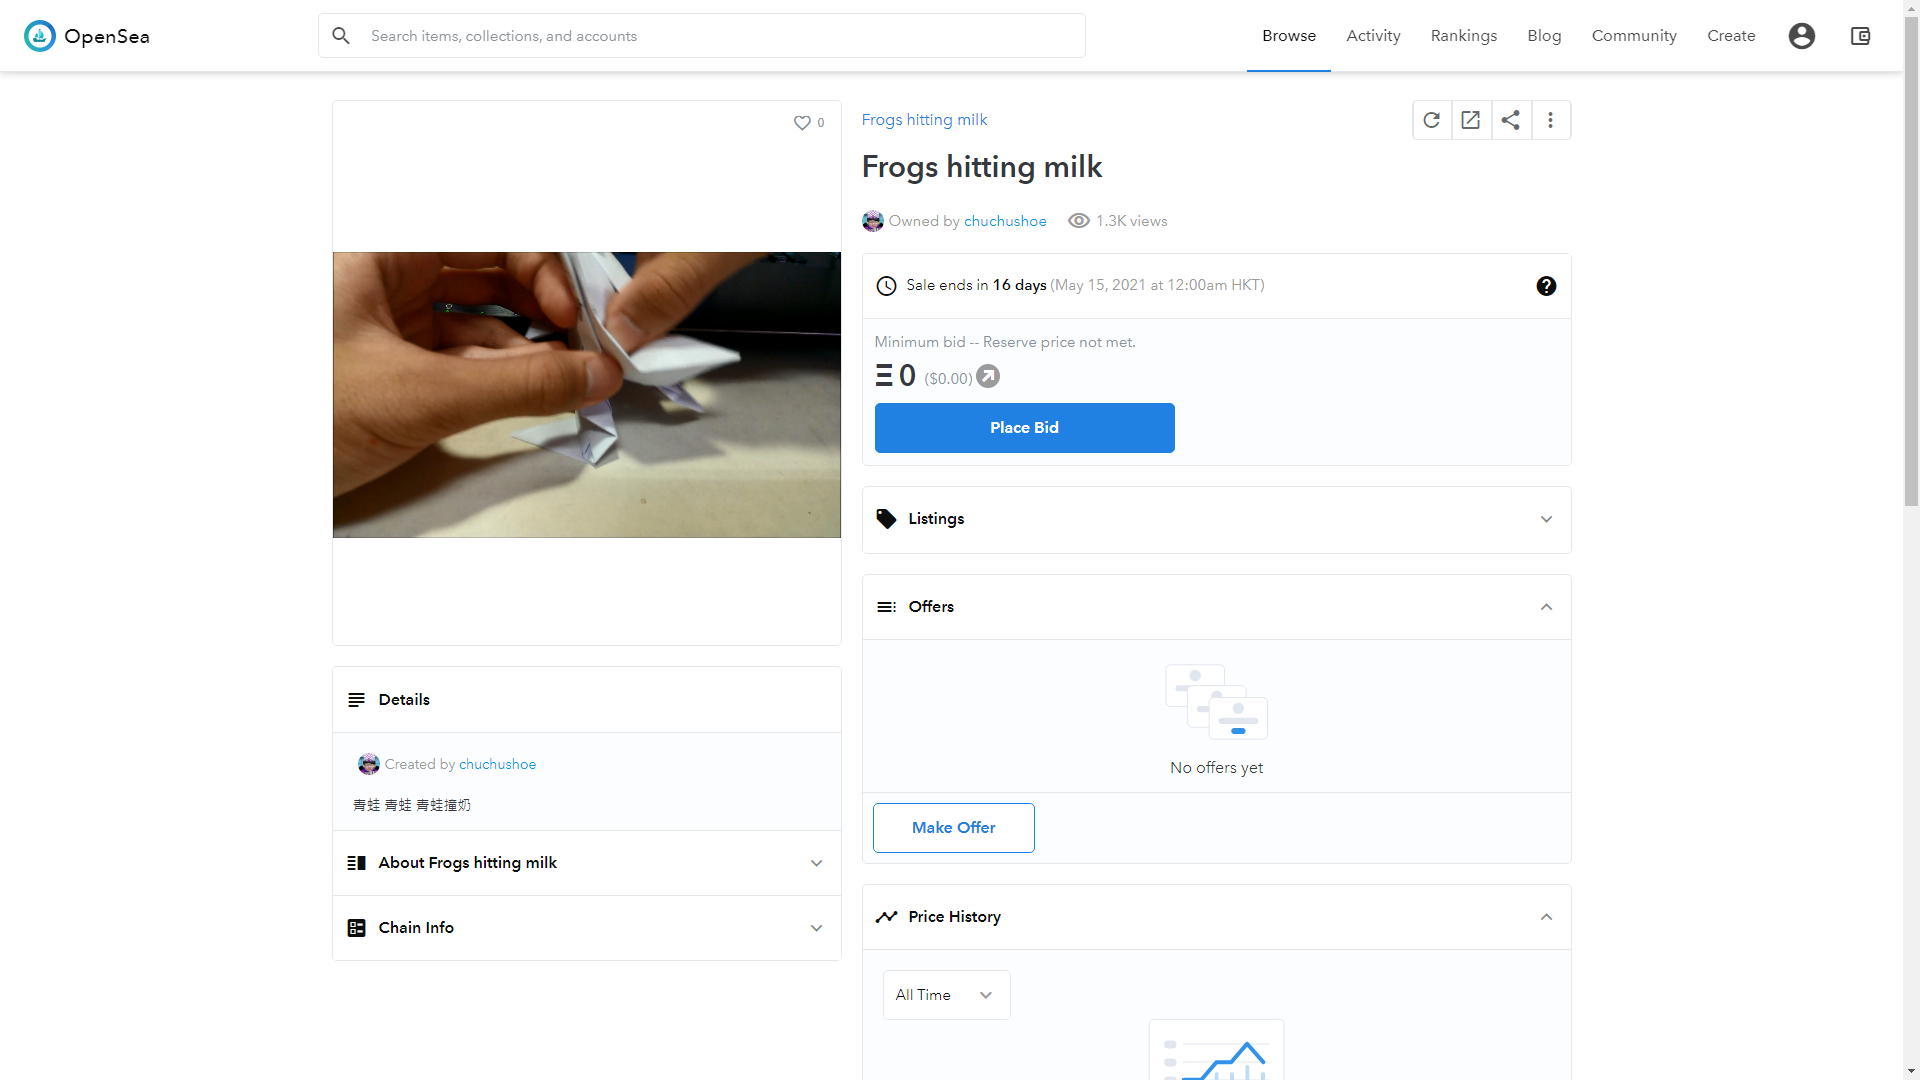Open the more options kebab menu
The height and width of the screenshot is (1080, 1920).
pos(1551,120)
